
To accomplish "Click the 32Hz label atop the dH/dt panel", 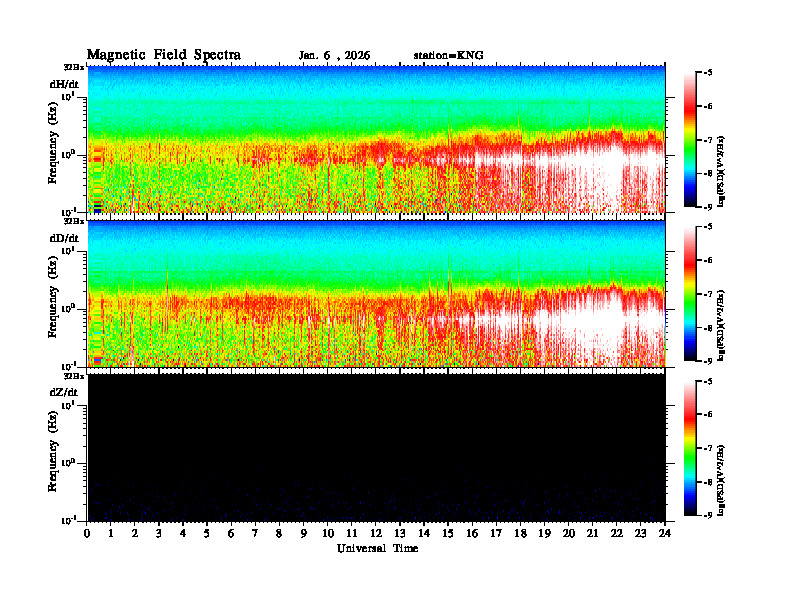I will [x=74, y=67].
